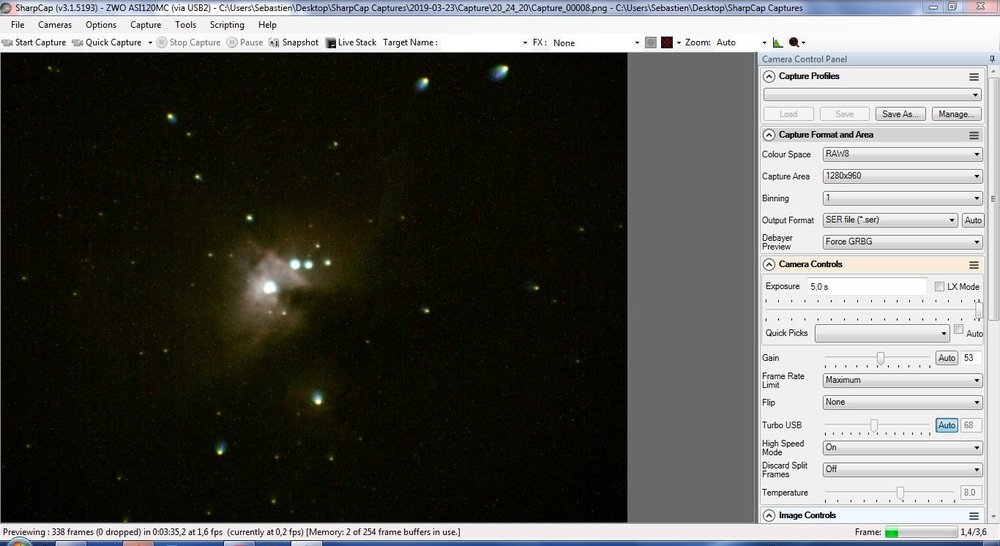Launch Quick Capture
Screen dimensions: 1000x546
[x=107, y=42]
